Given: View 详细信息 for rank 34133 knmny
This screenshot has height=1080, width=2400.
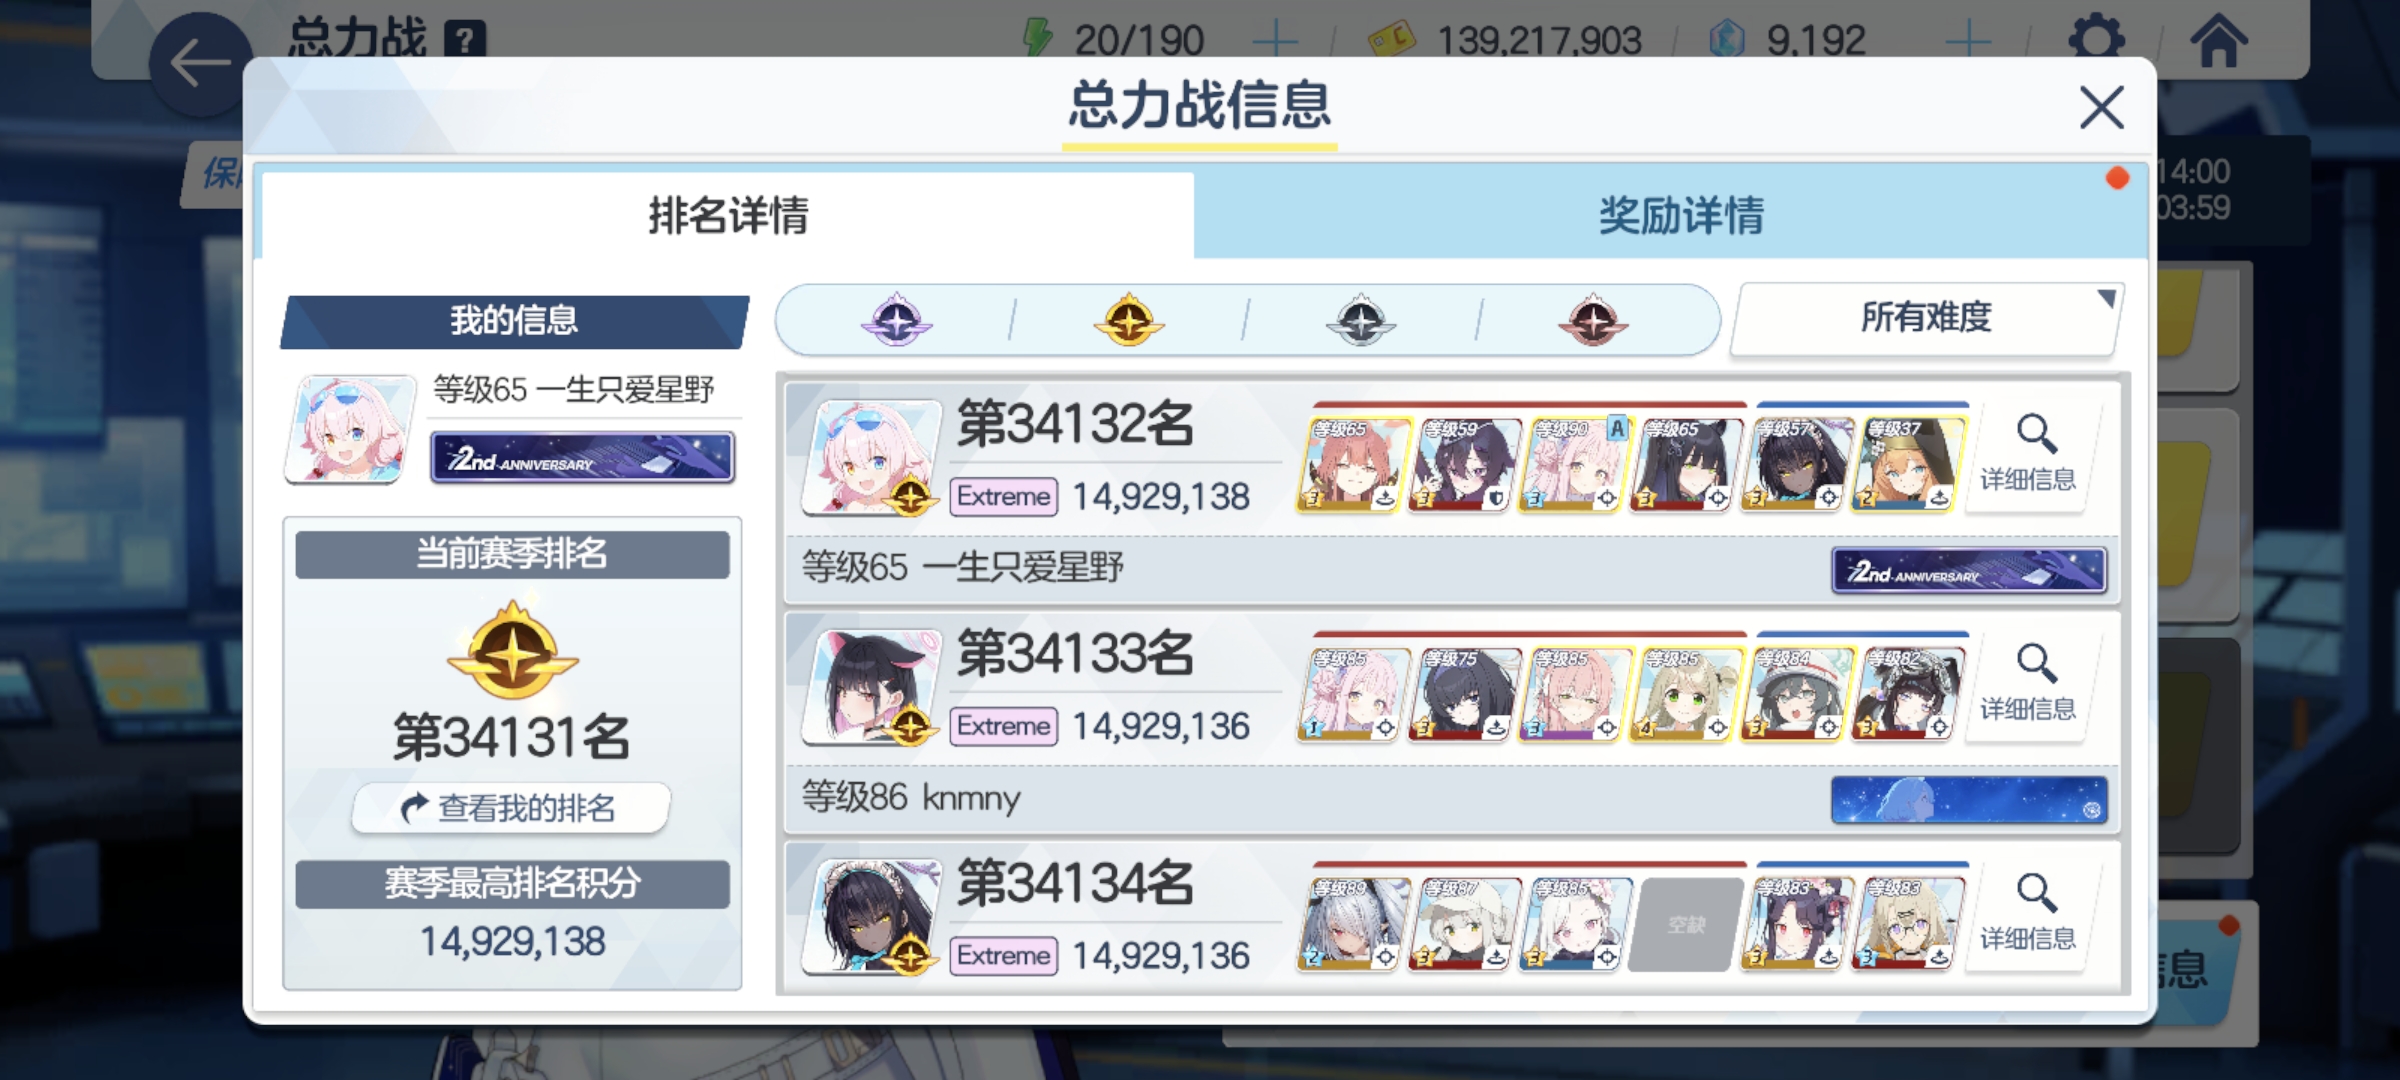Looking at the screenshot, I should (2028, 685).
